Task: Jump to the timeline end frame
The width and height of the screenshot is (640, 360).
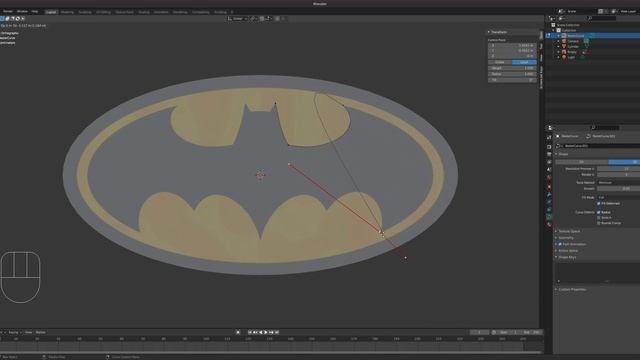Action: pos(277,332)
